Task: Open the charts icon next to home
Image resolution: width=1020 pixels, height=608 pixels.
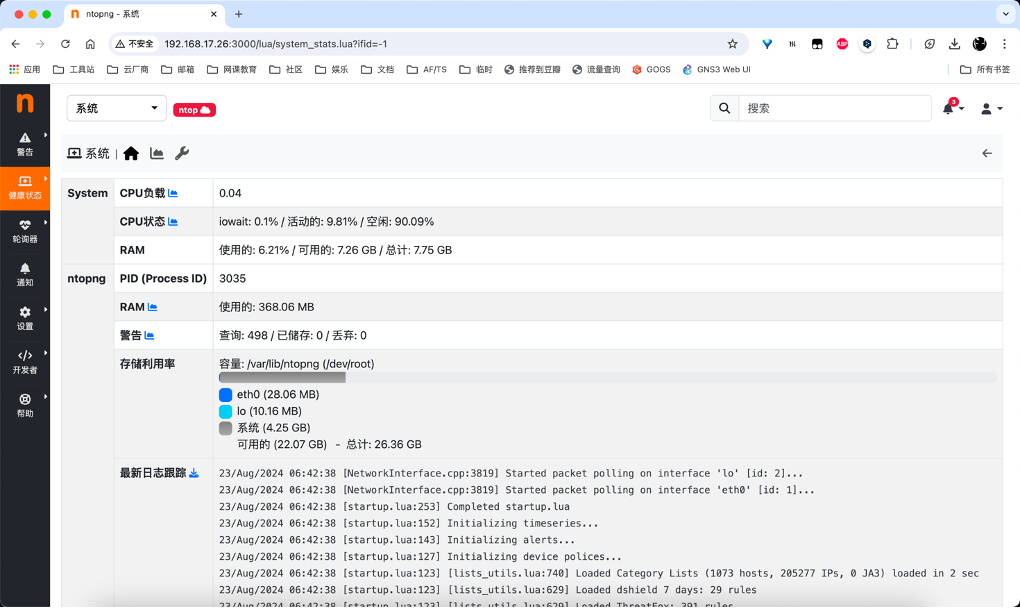Action: tap(157, 153)
